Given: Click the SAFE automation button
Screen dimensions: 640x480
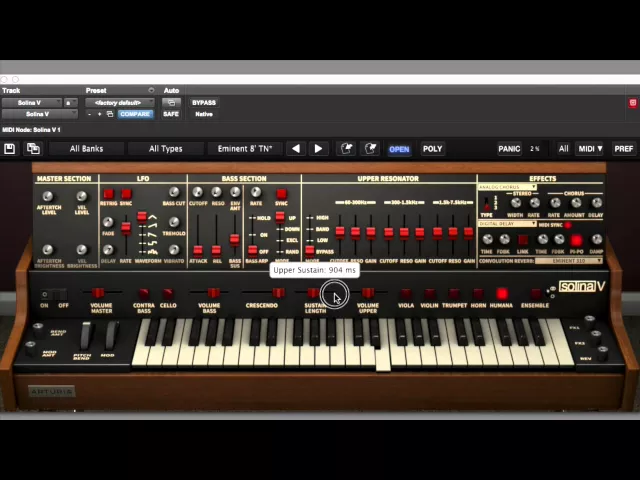Looking at the screenshot, I should (171, 114).
